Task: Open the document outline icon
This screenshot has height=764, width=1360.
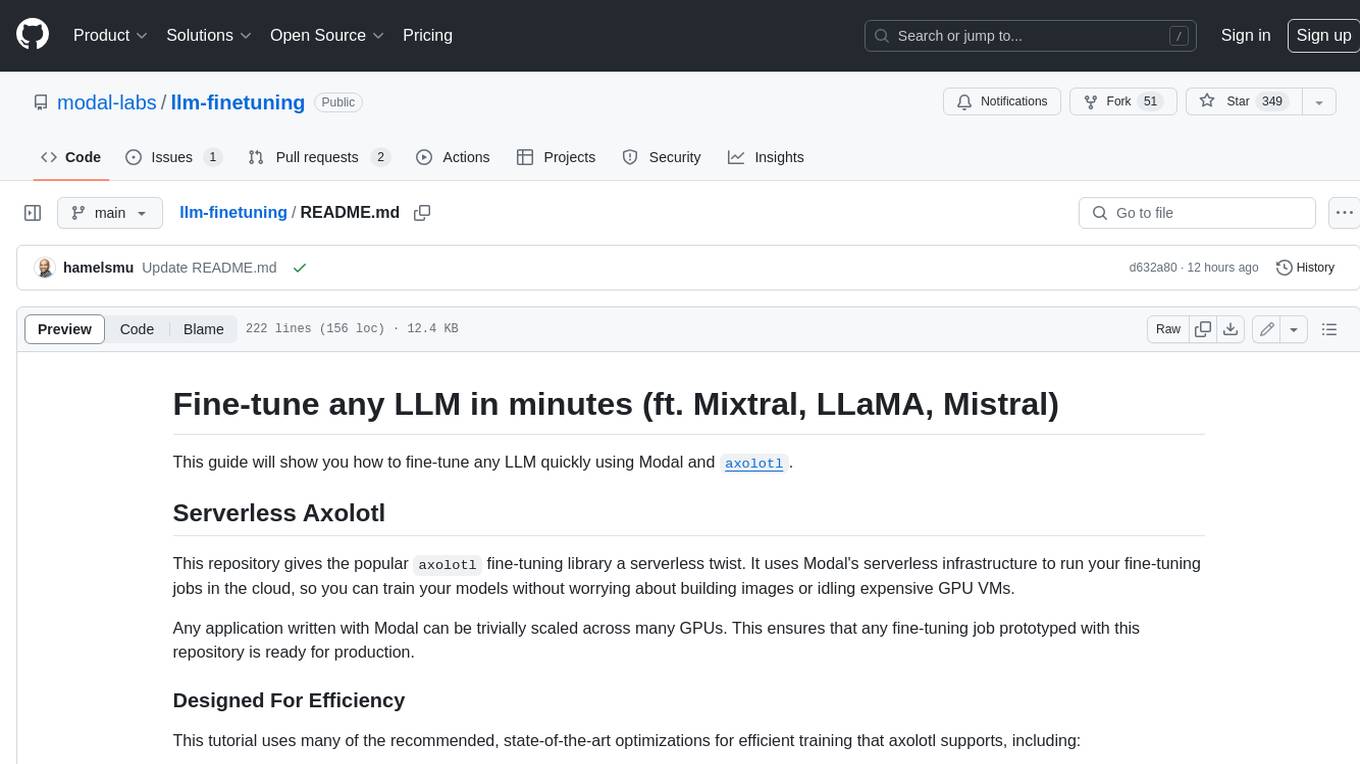Action: point(1329,329)
